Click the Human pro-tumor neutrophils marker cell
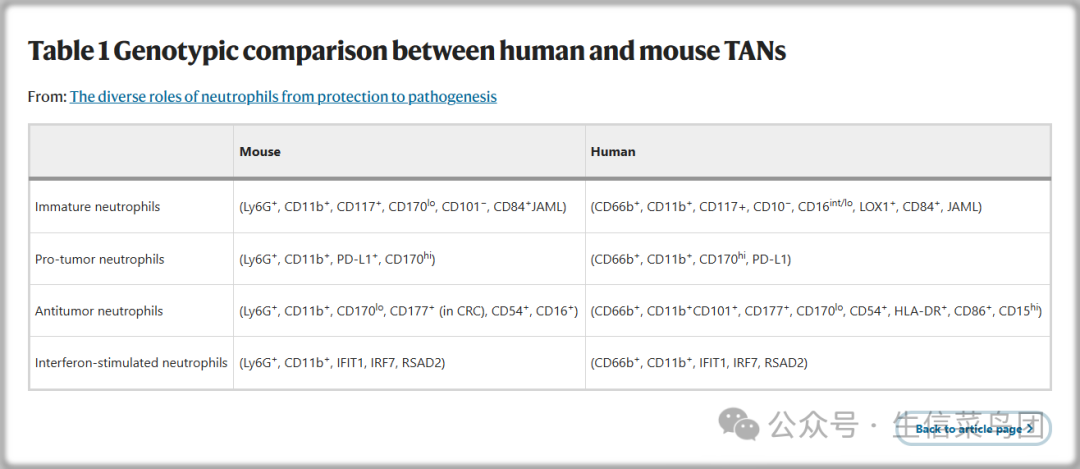Screen dimensions: 1080x469 pos(690,259)
